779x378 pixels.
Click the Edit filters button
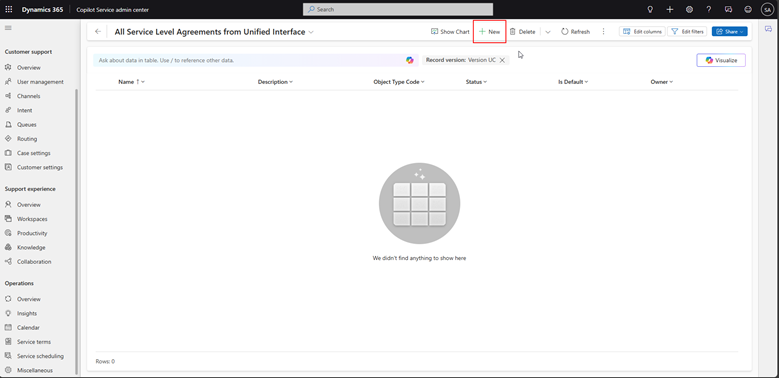(687, 31)
